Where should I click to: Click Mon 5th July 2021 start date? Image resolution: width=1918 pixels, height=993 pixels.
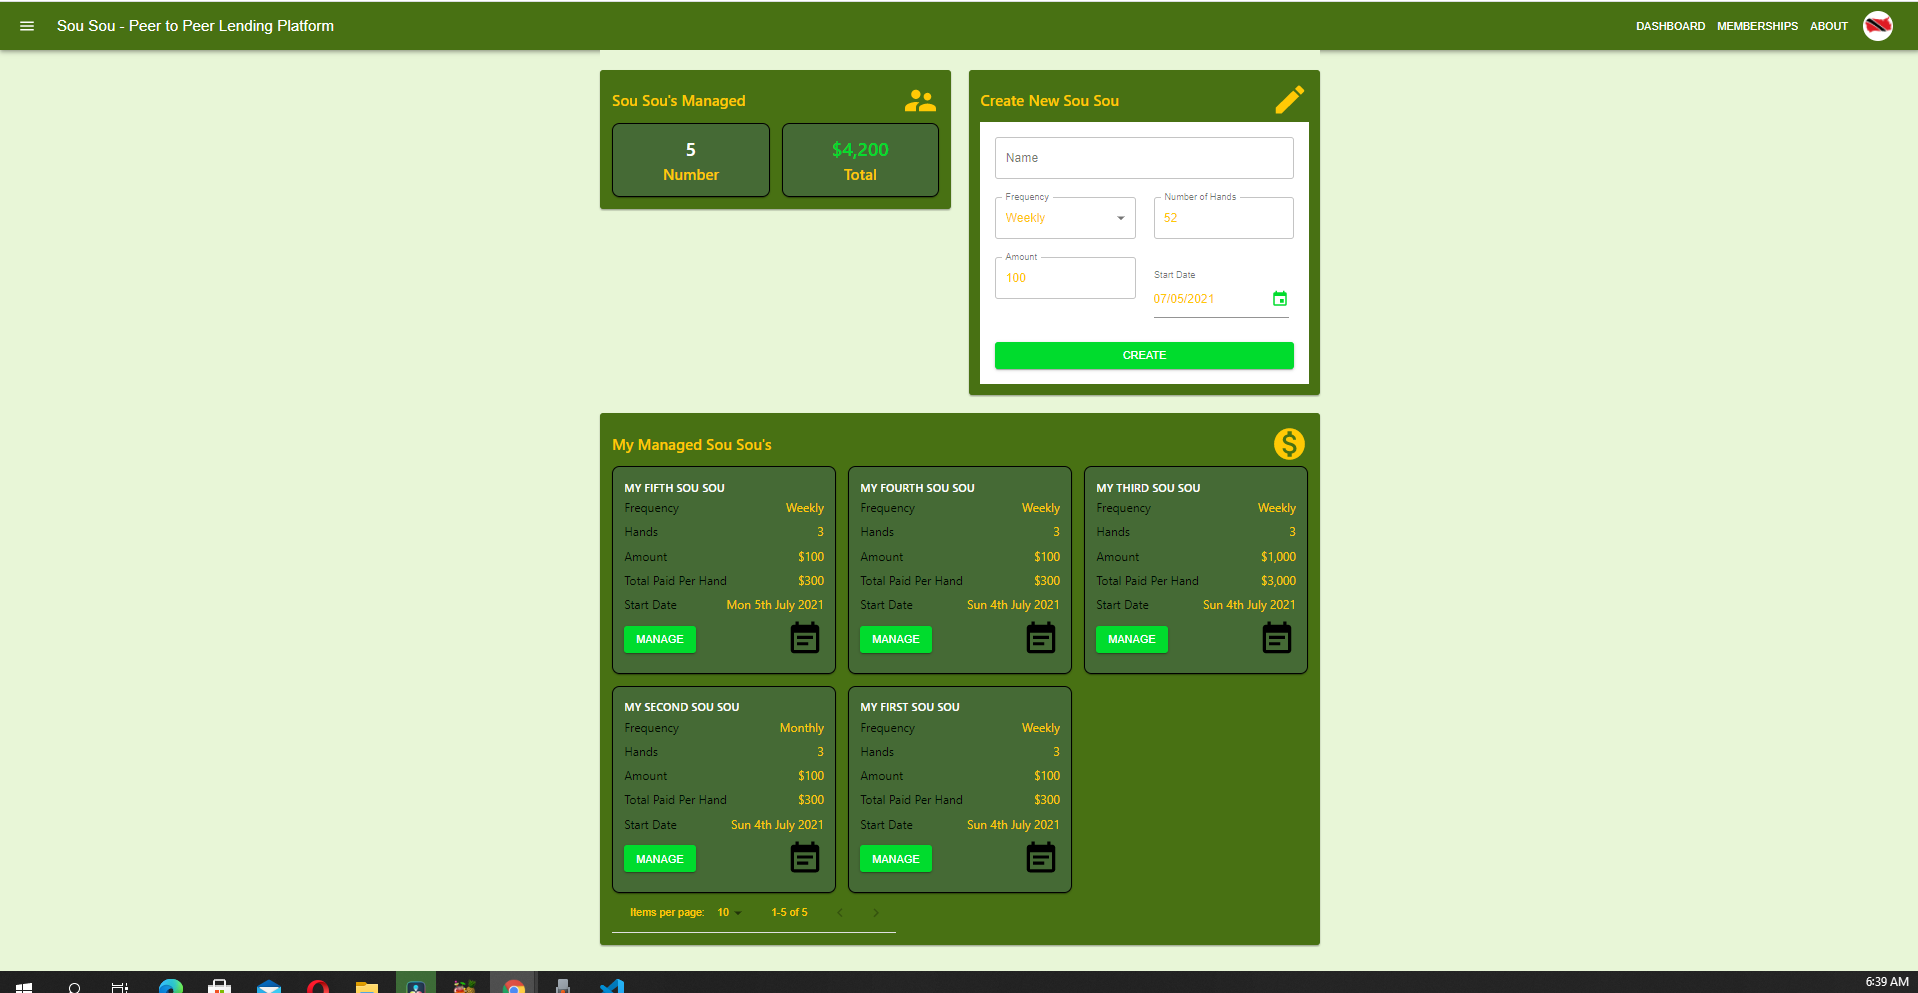pyautogui.click(x=775, y=605)
